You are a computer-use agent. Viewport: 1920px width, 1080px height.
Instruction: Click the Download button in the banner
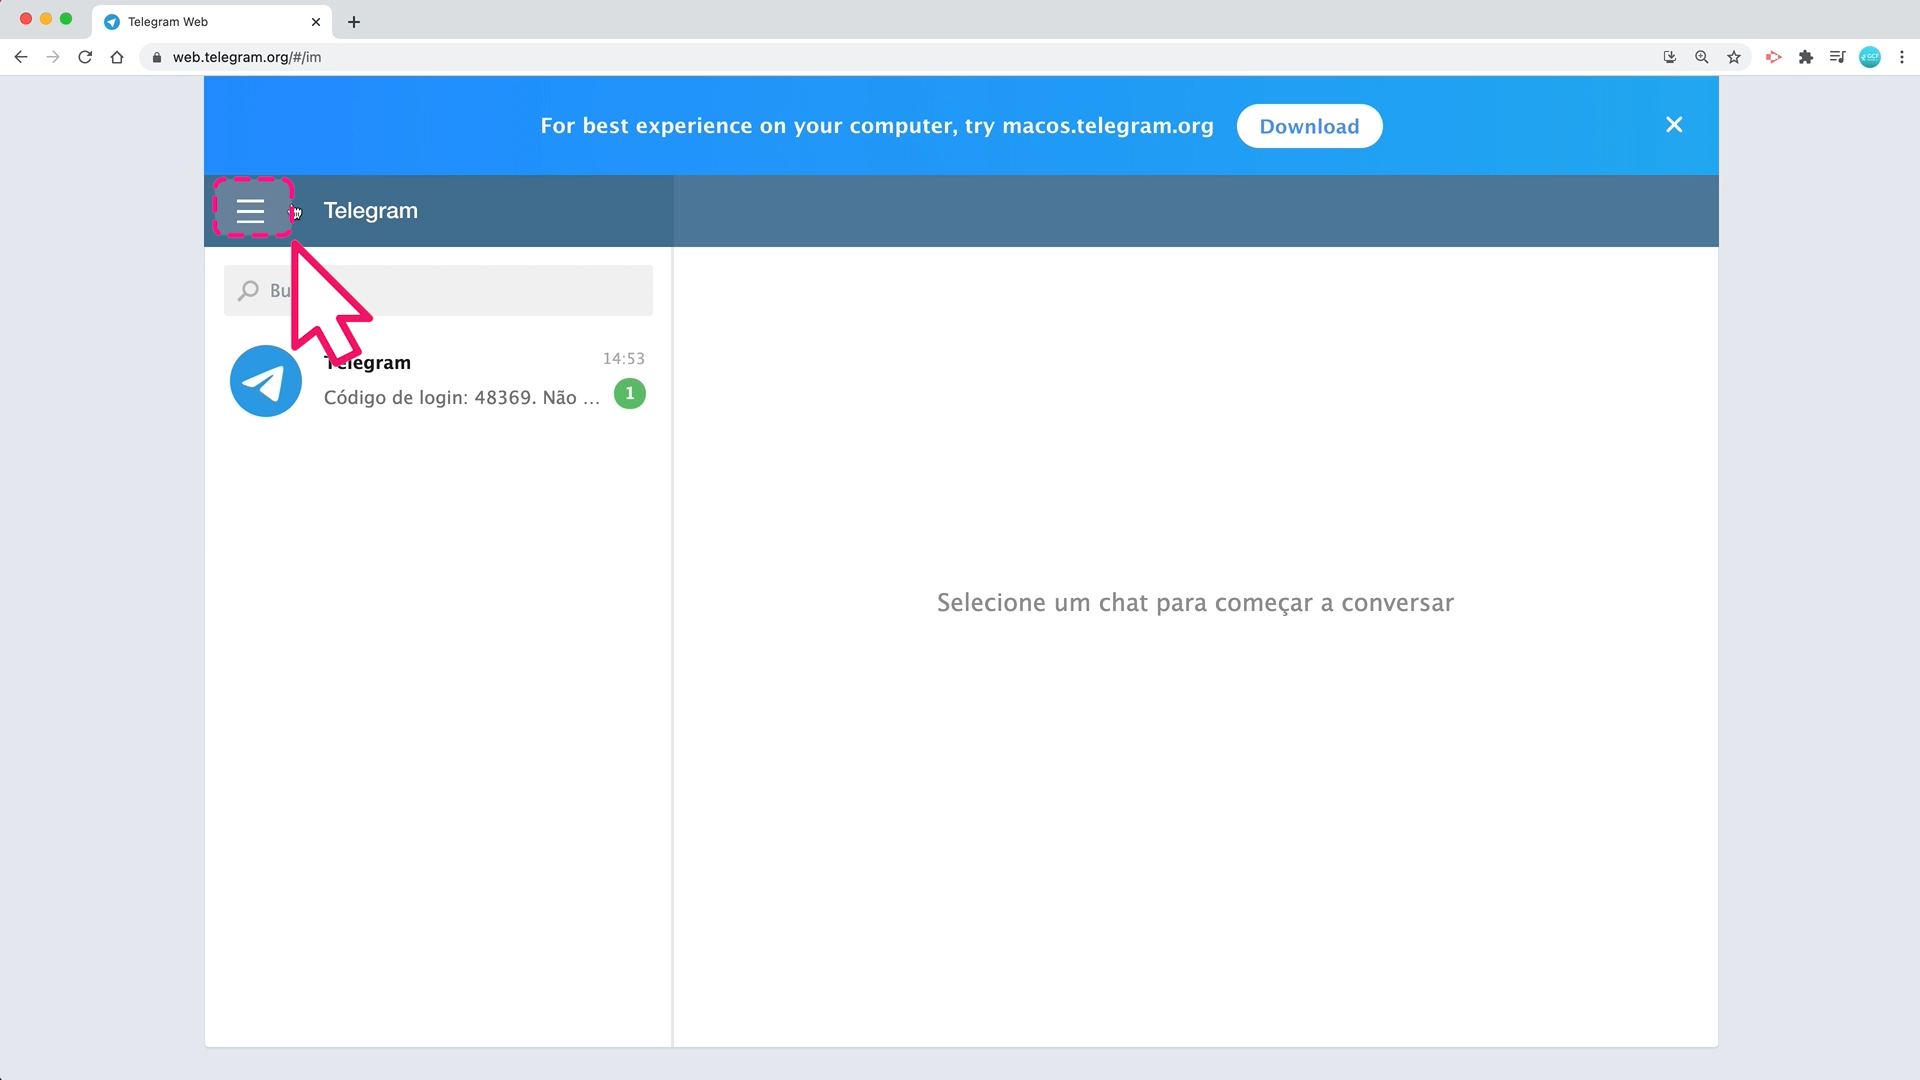tap(1309, 126)
